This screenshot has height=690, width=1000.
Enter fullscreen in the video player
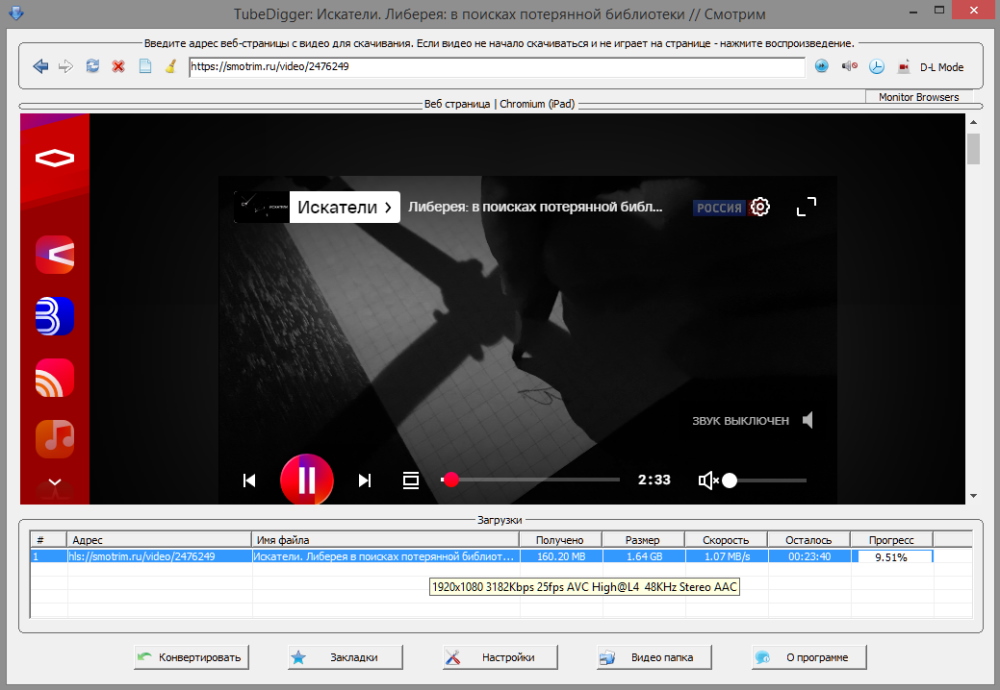(x=806, y=207)
